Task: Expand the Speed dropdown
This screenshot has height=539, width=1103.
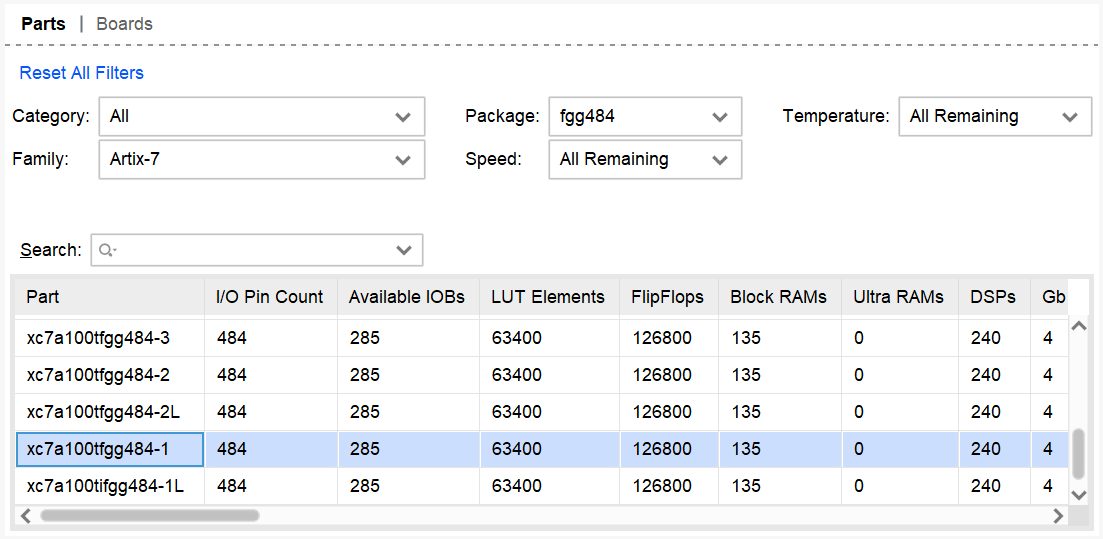Action: (645, 160)
